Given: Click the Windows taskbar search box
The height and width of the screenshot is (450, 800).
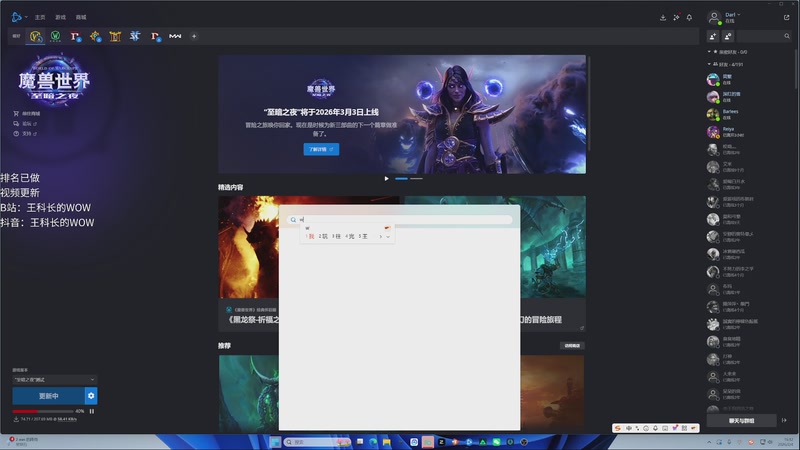Looking at the screenshot, I should point(317,442).
